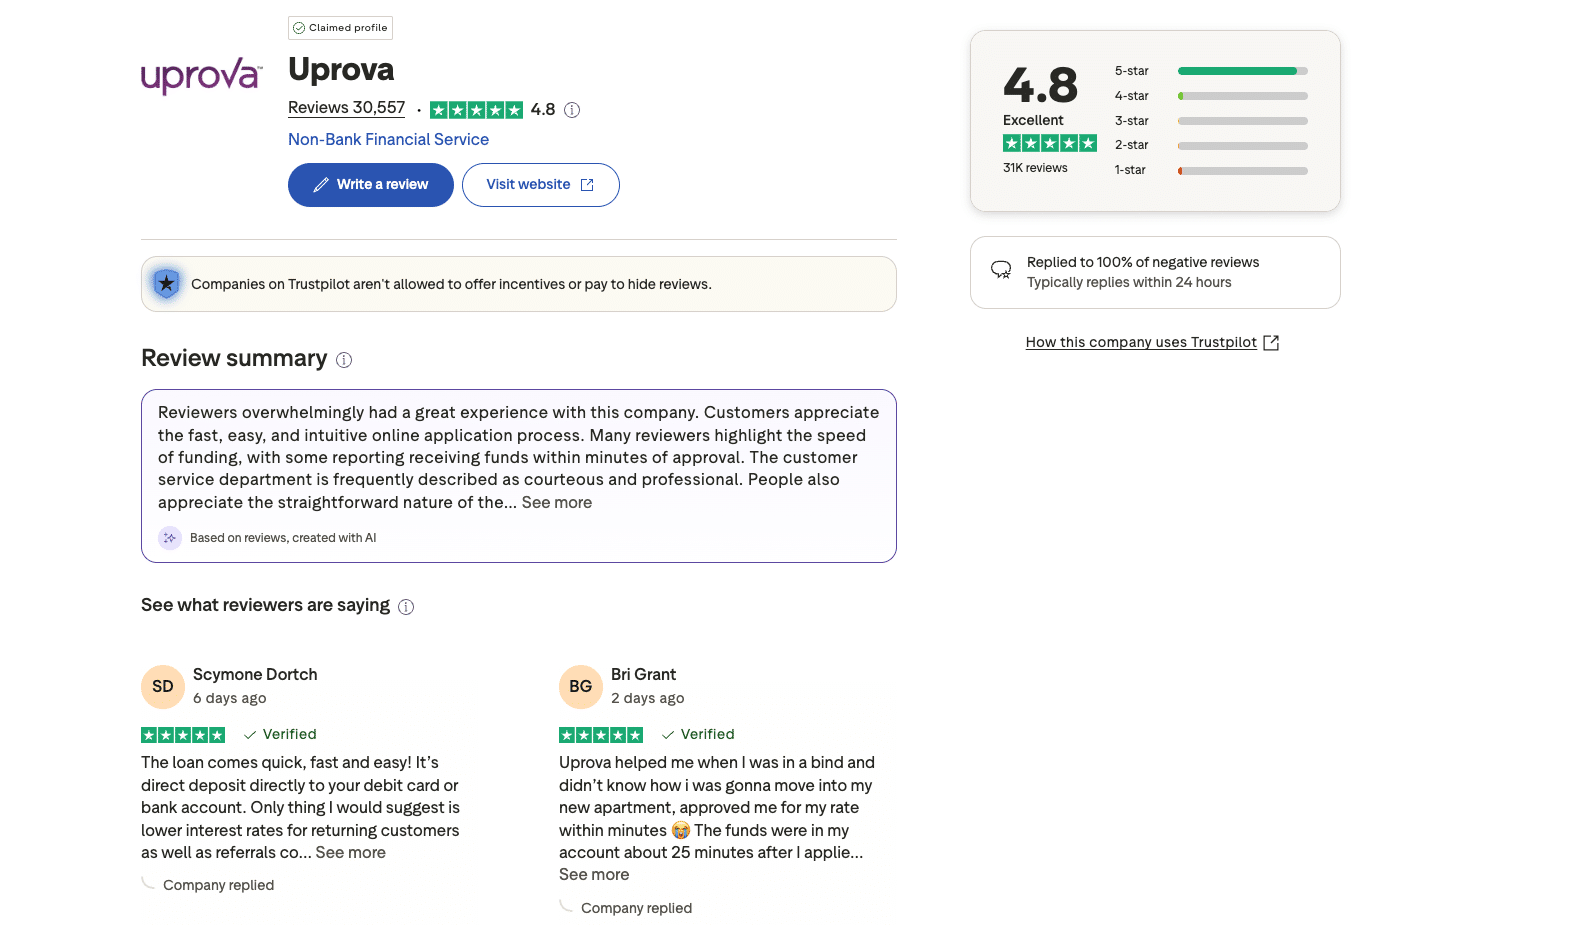Click the large 4.8 score

tap(1041, 85)
